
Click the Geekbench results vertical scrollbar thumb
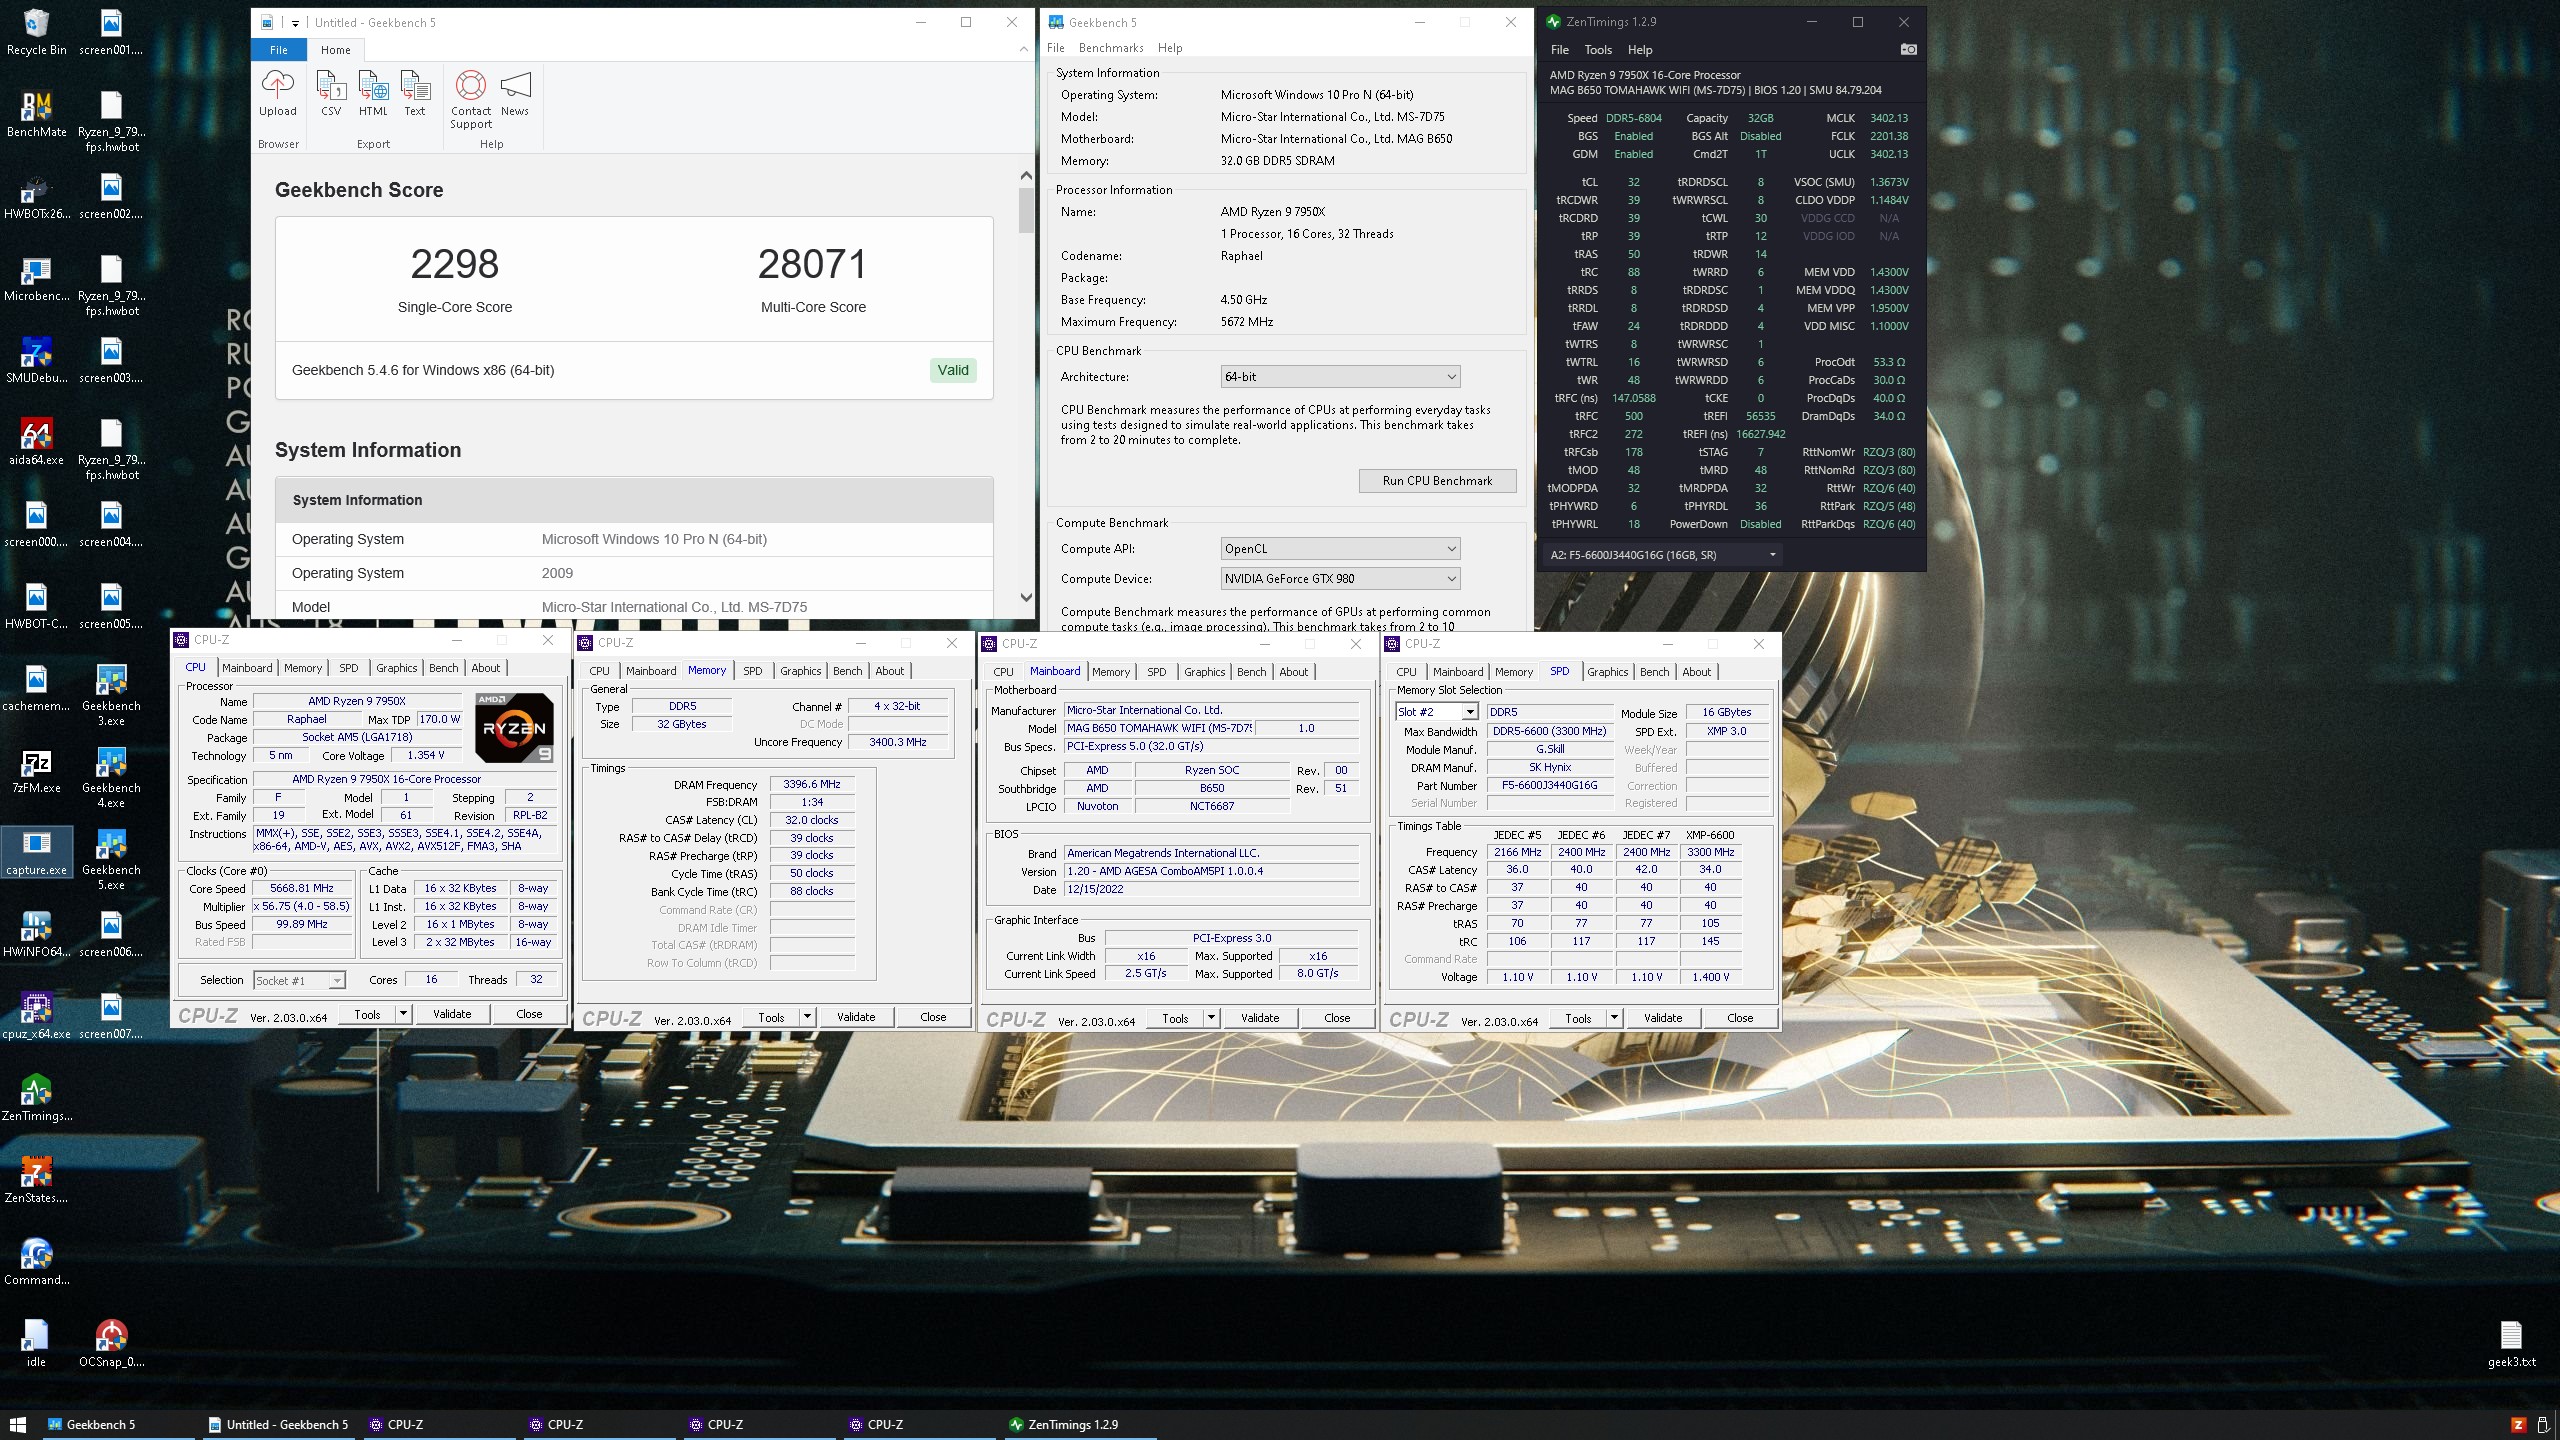pyautogui.click(x=1025, y=210)
